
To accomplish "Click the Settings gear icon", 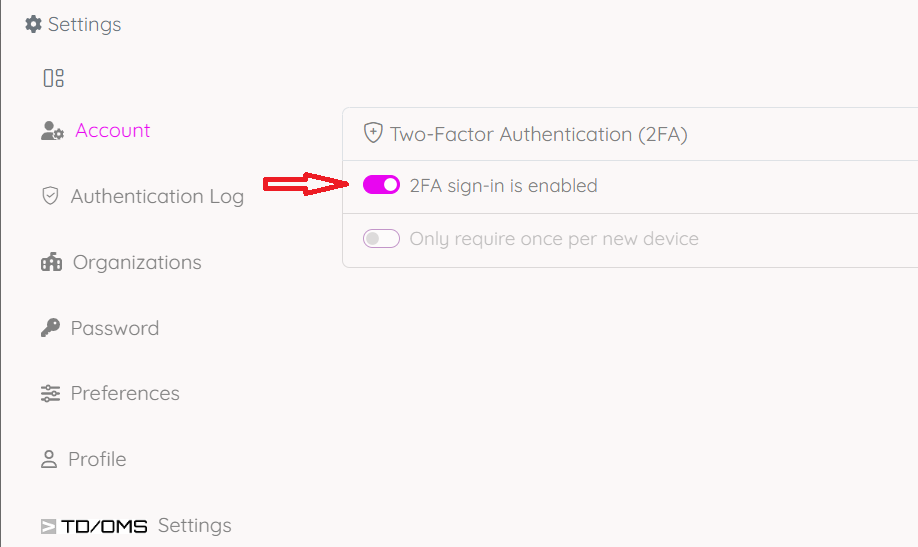I will point(34,24).
